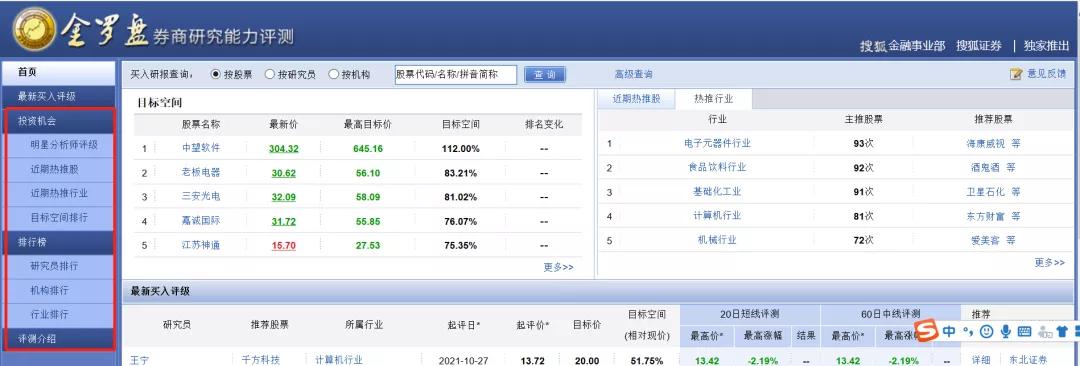Click 更多>> under the 热推行业 table
This screenshot has width=1080, height=366.
pyautogui.click(x=1049, y=262)
